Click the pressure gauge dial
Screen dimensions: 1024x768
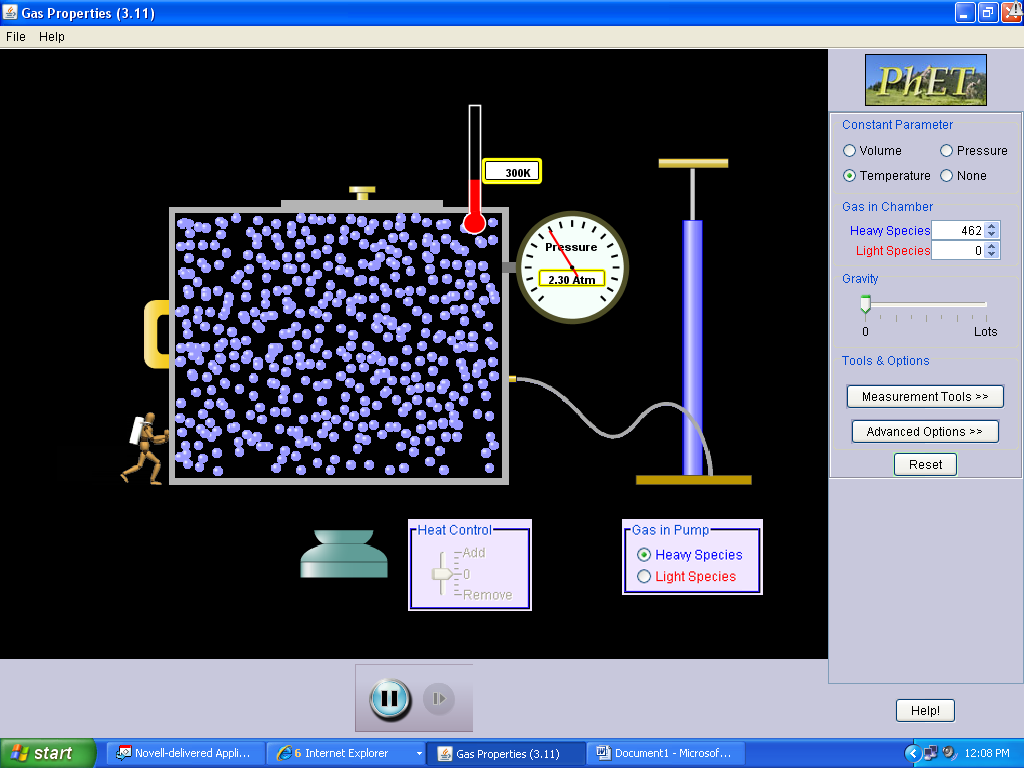pyautogui.click(x=571, y=267)
